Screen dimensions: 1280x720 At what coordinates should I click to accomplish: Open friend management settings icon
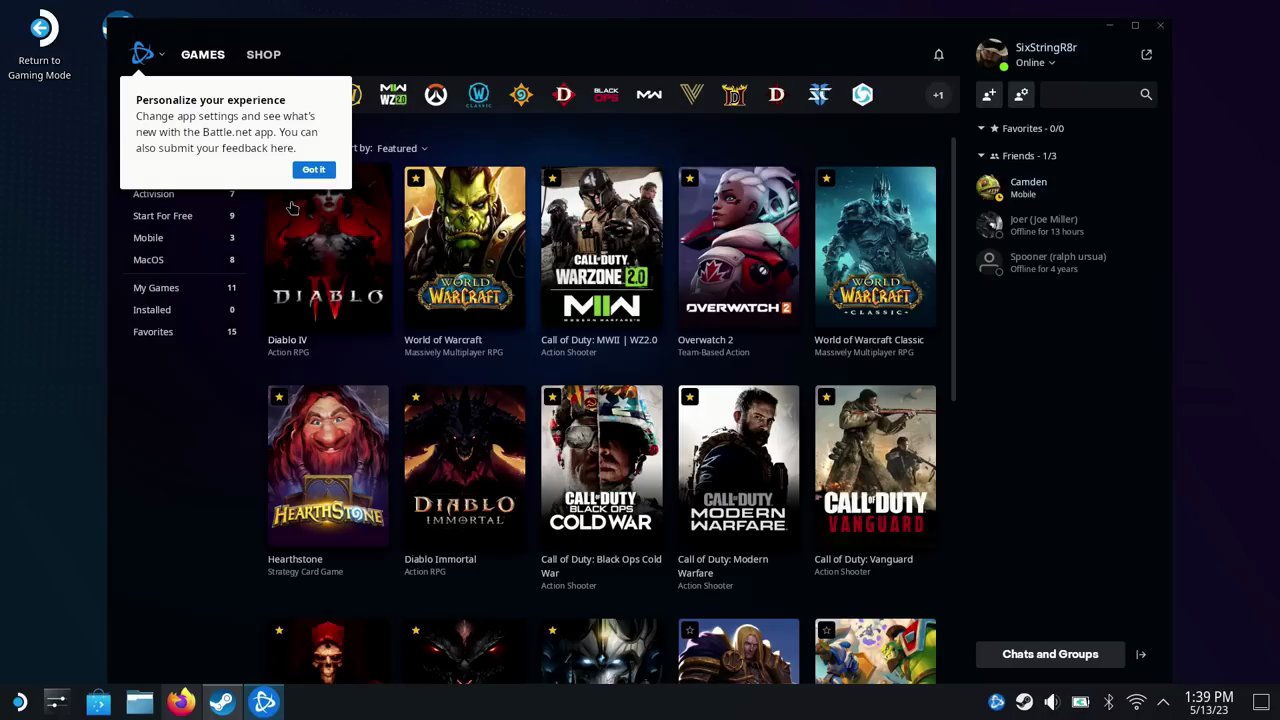pos(1021,94)
